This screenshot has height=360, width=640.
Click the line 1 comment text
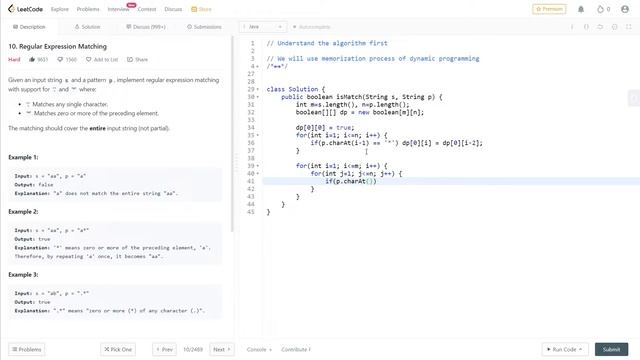pyautogui.click(x=327, y=43)
